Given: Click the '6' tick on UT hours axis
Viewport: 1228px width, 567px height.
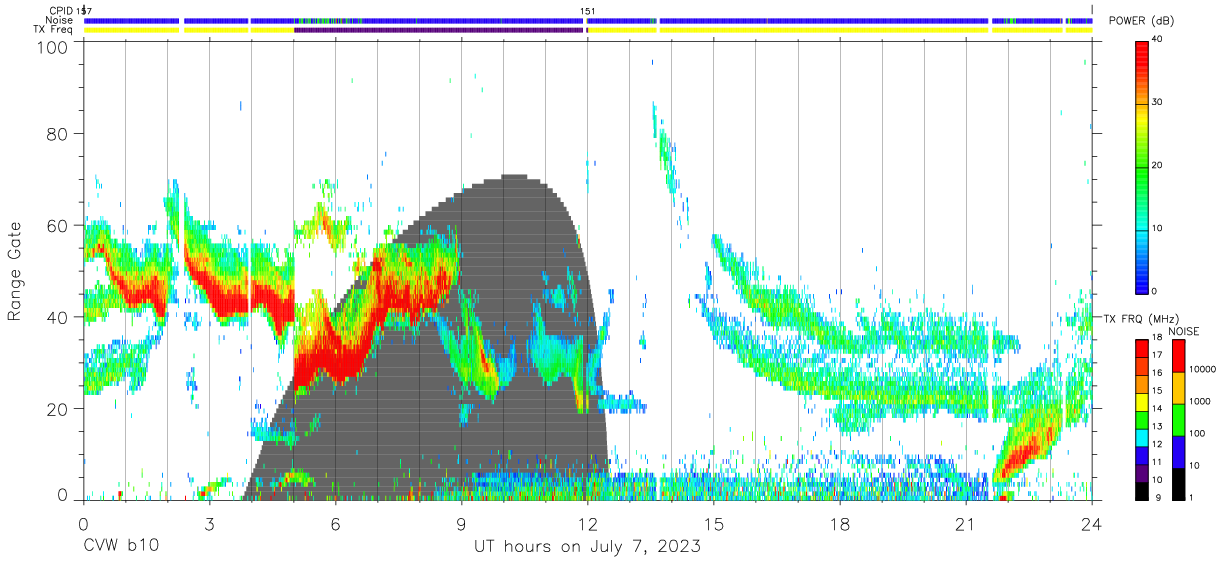Looking at the screenshot, I should [335, 523].
